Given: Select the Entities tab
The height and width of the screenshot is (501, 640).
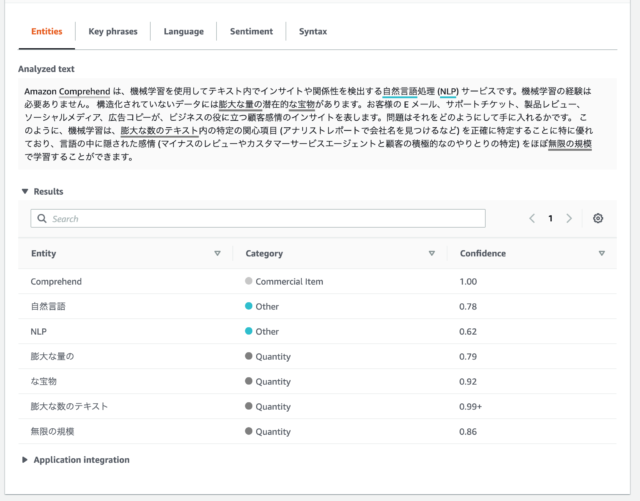Looking at the screenshot, I should point(47,31).
